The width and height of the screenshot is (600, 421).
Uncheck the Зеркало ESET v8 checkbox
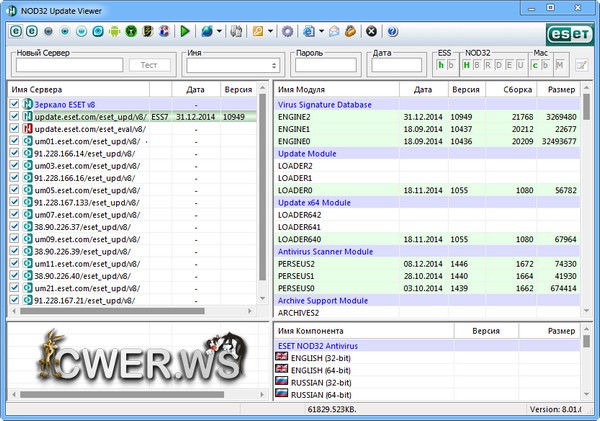(14, 103)
